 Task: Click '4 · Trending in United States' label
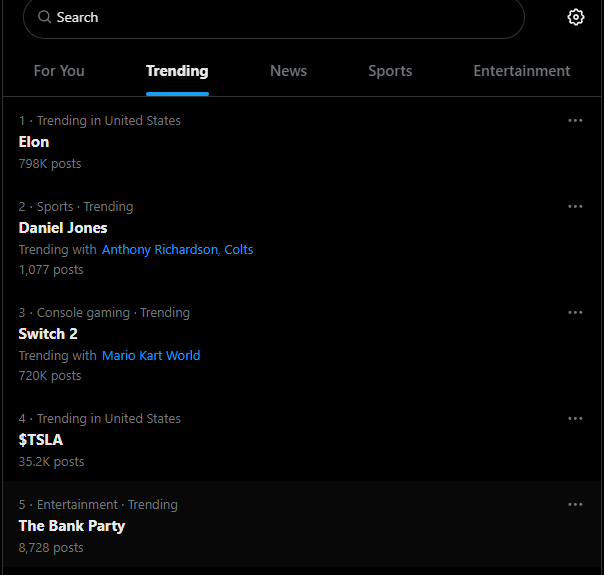(99, 419)
